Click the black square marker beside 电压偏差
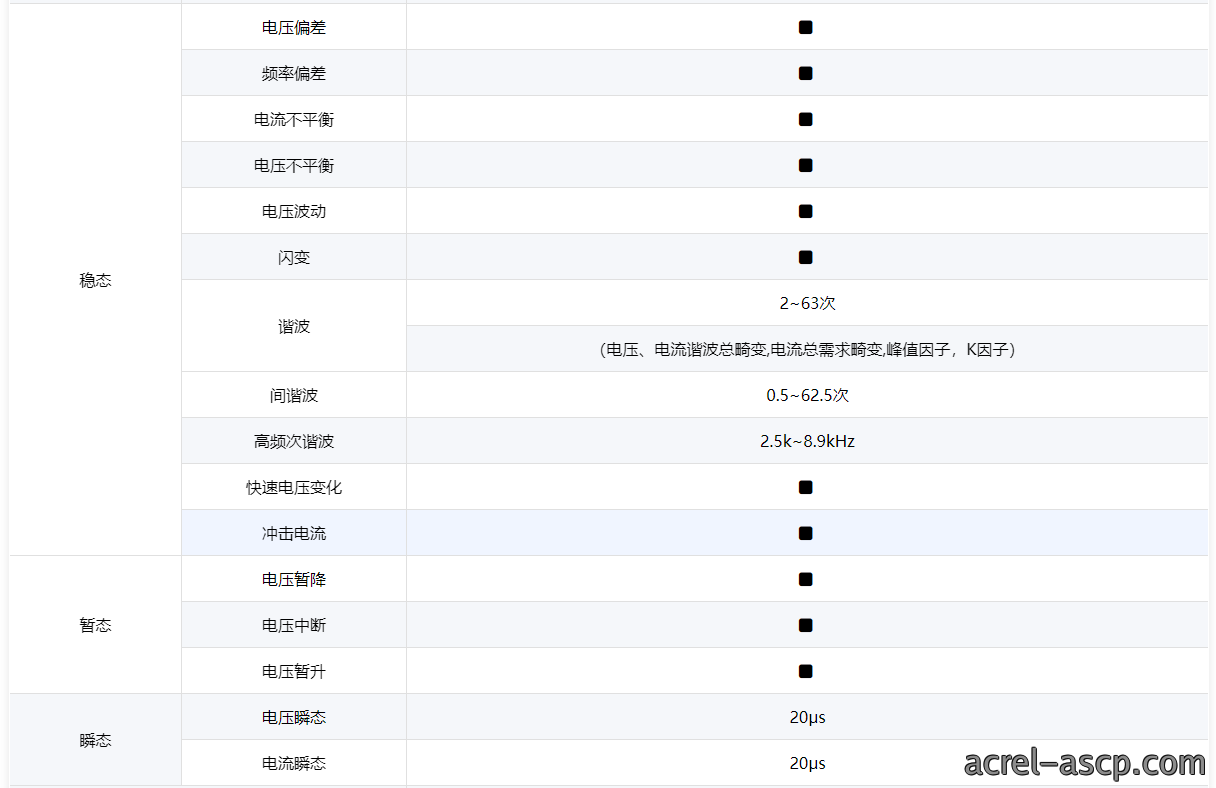 click(x=805, y=27)
